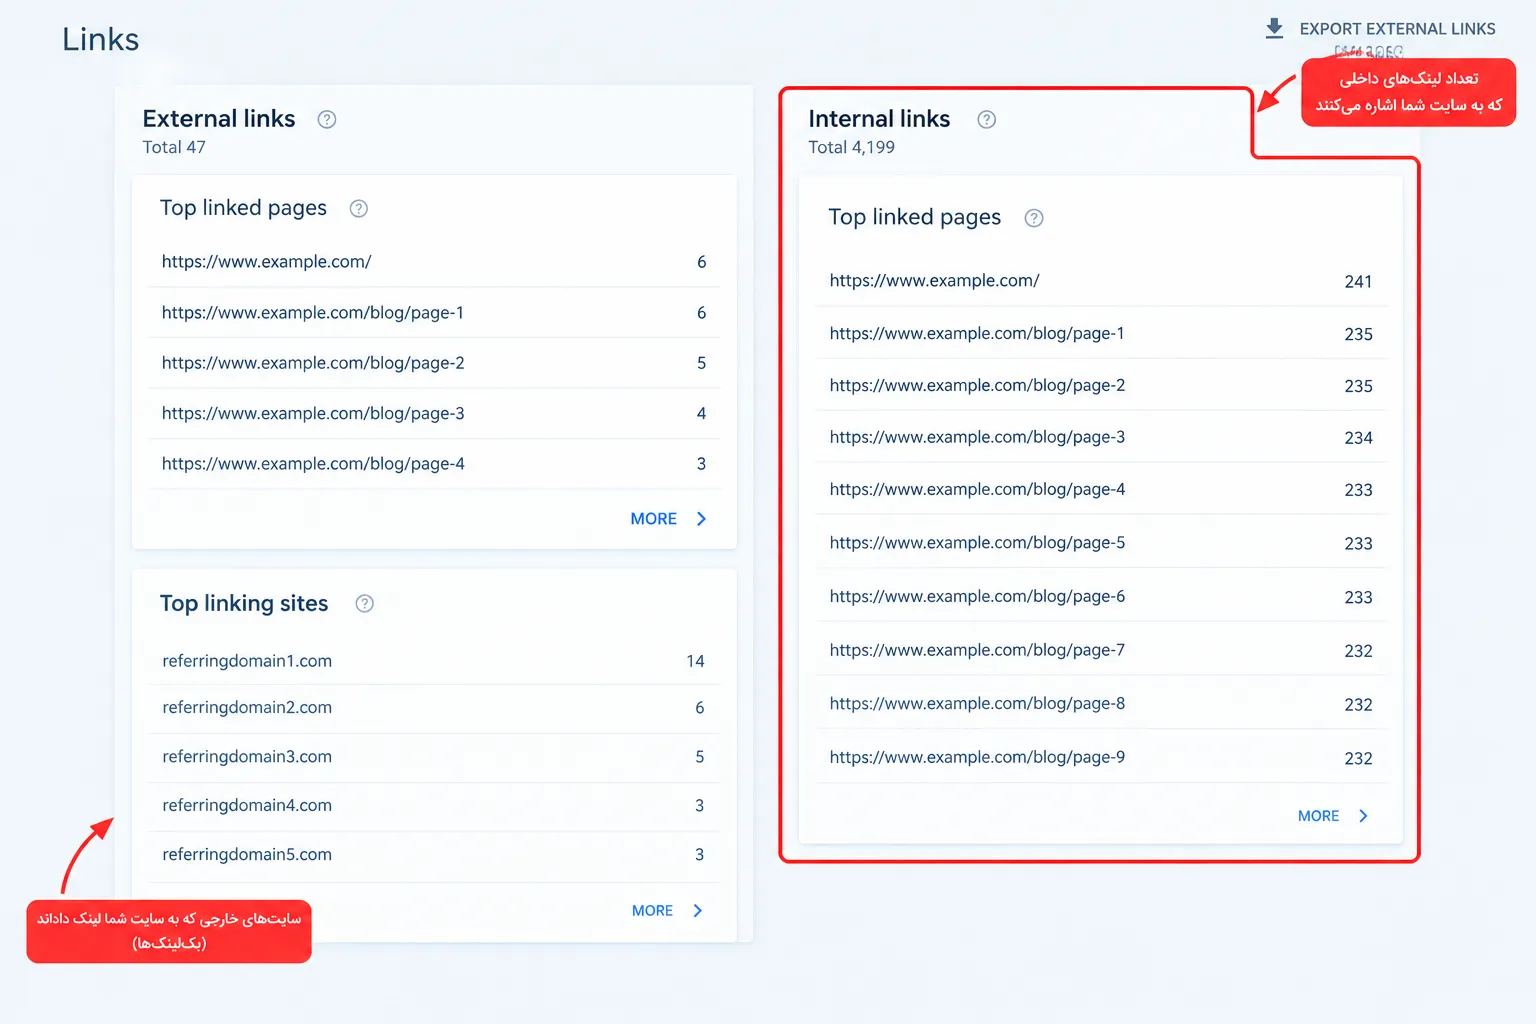Expand chevron next to Top linking sites MORE
This screenshot has width=1536, height=1024.
698,911
